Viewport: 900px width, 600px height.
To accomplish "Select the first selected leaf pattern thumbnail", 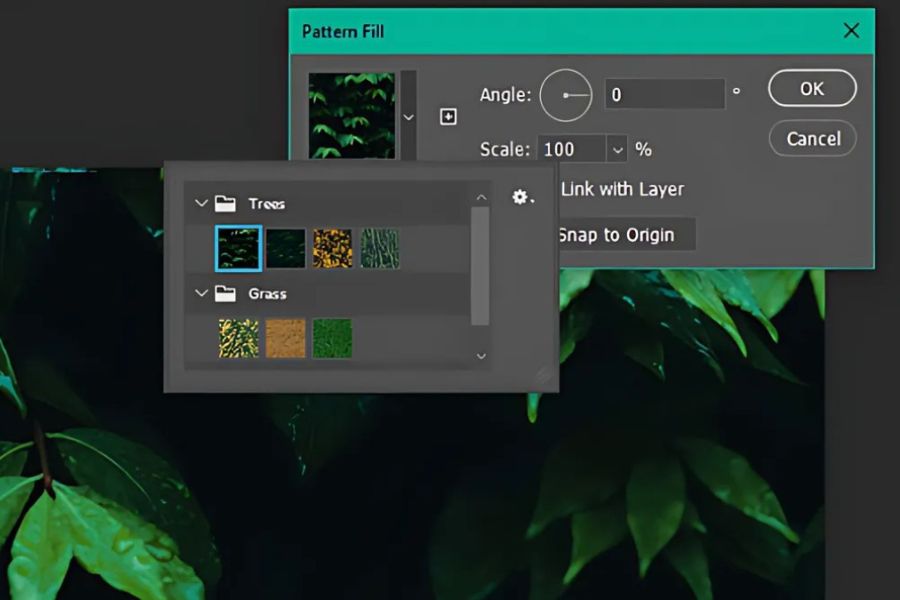I will [x=238, y=248].
